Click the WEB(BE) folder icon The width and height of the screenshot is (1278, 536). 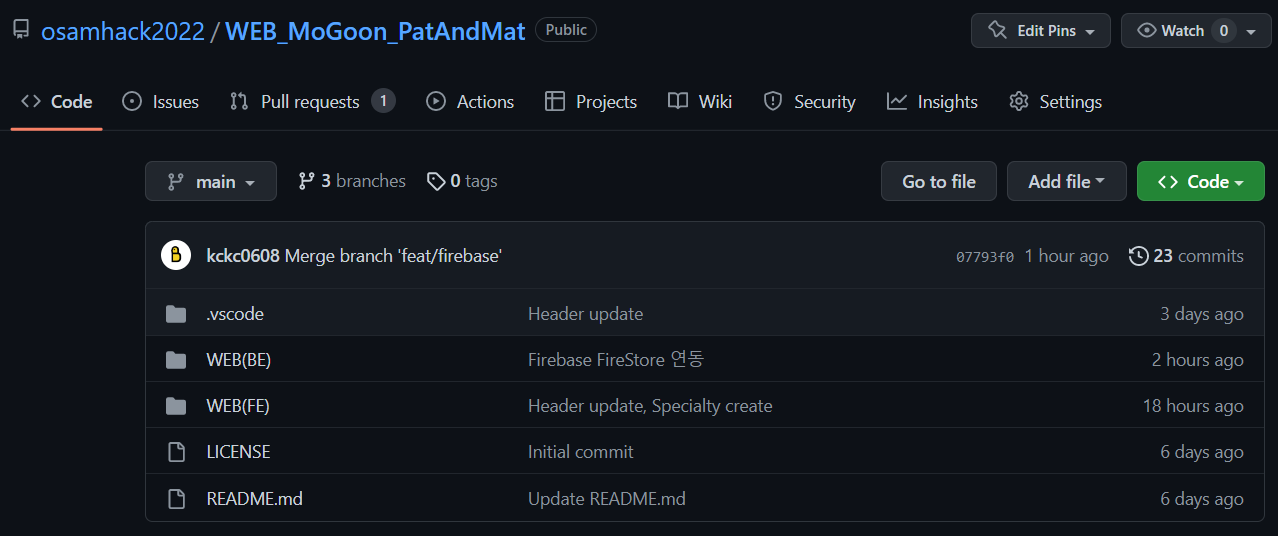click(x=176, y=360)
